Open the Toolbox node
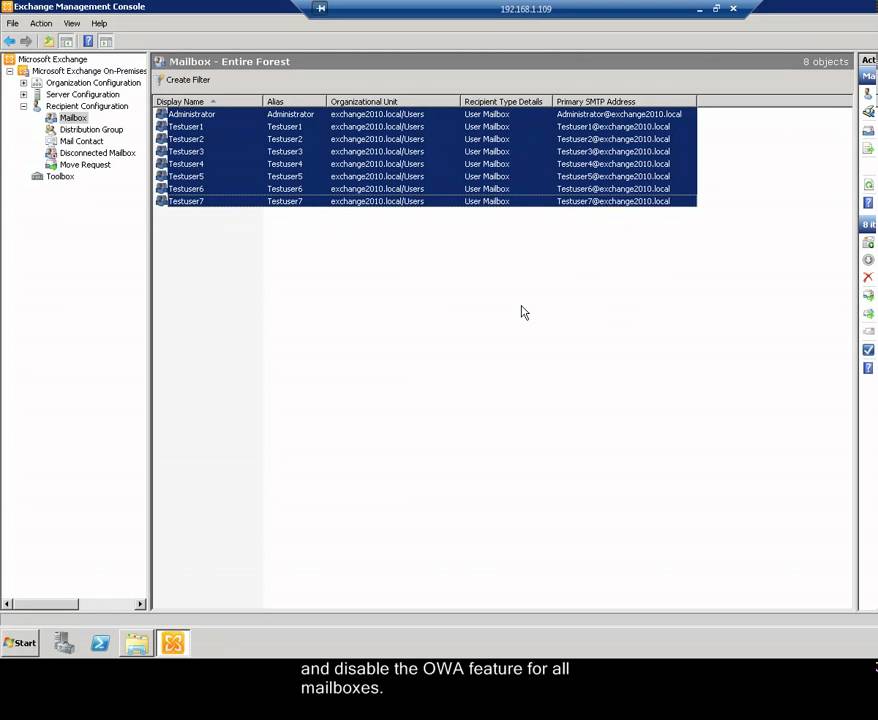This screenshot has height=720, width=878. click(x=60, y=176)
